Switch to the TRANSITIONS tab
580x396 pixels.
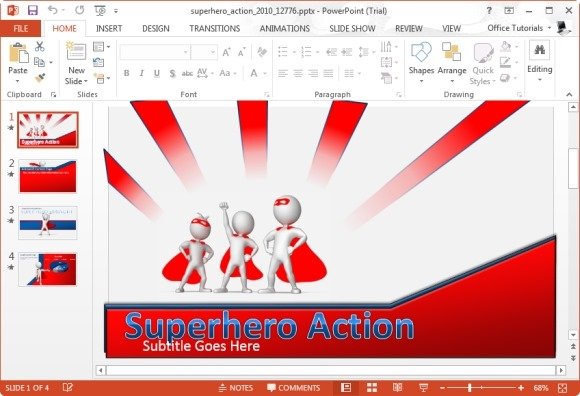(215, 28)
